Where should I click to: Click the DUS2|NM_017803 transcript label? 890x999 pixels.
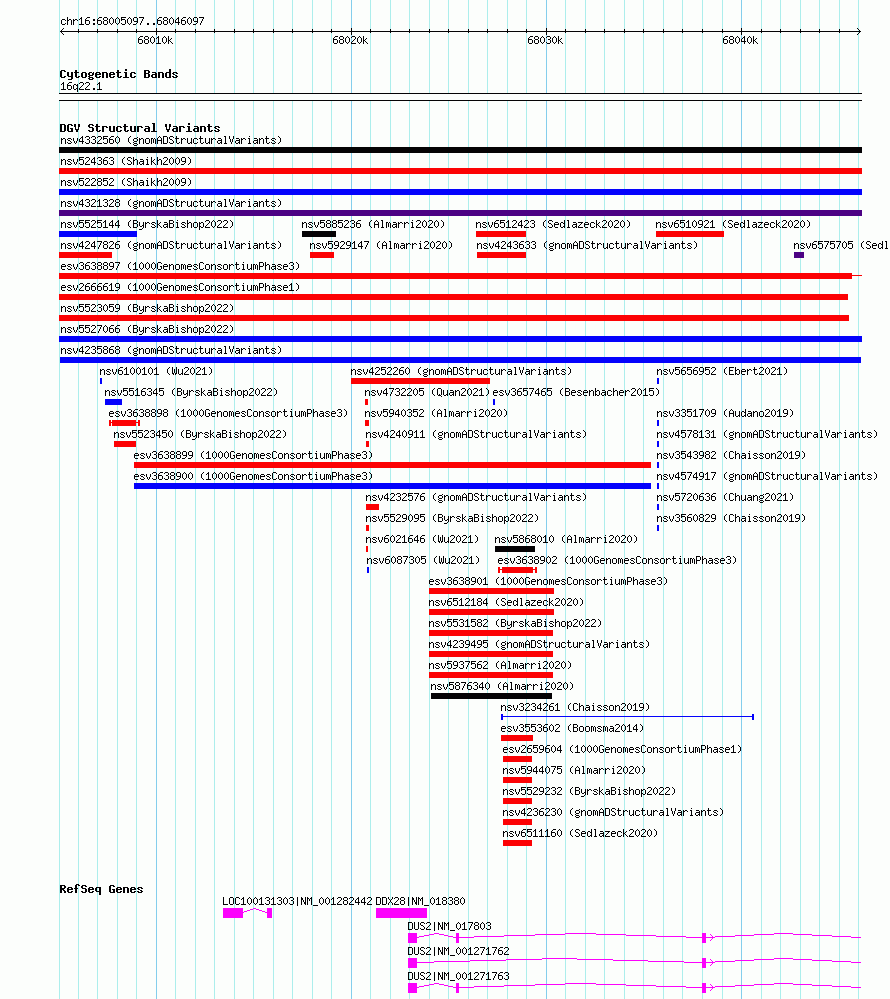(449, 926)
